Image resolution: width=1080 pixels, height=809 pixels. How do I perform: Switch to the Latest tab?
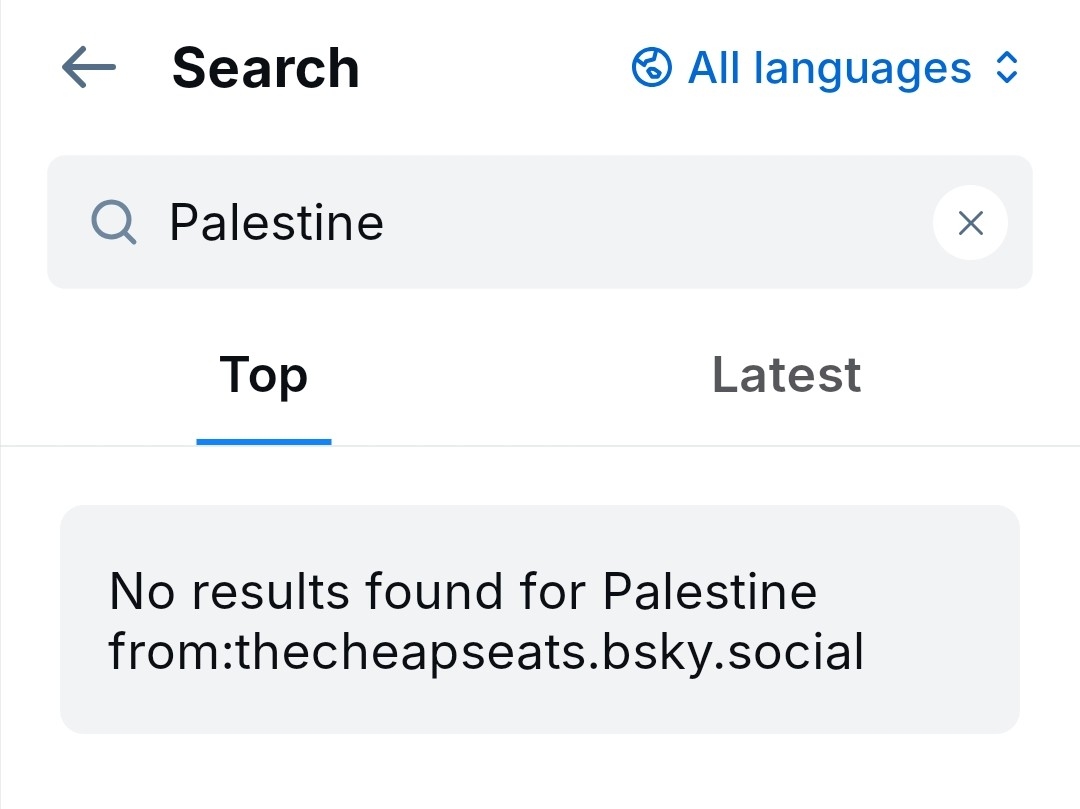coord(786,375)
